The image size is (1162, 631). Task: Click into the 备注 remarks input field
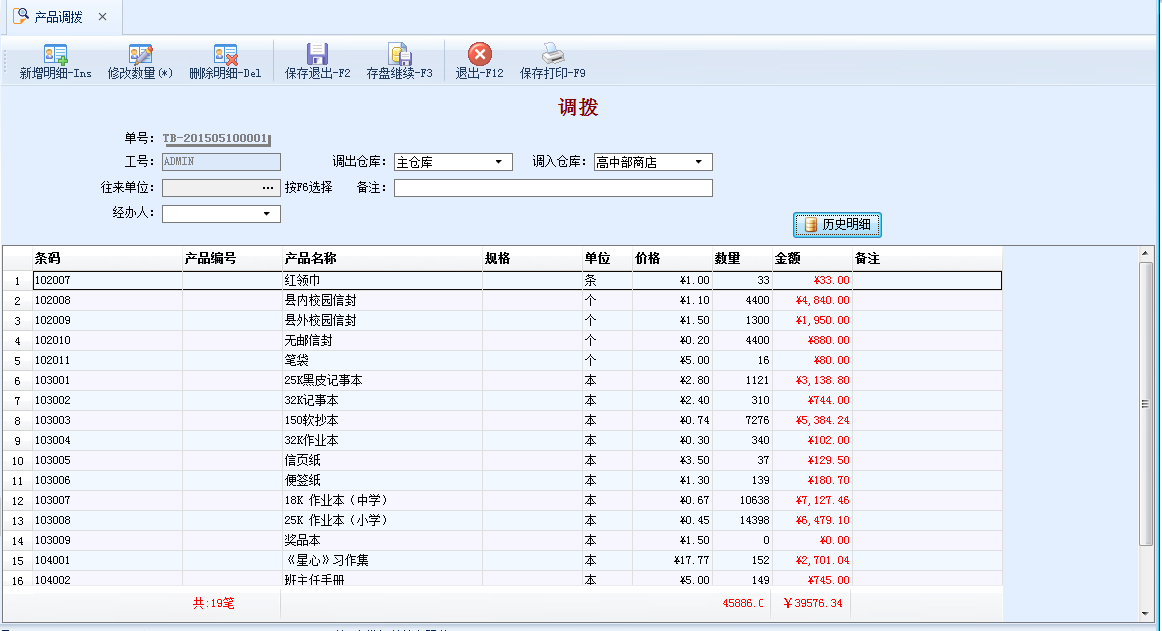click(552, 188)
